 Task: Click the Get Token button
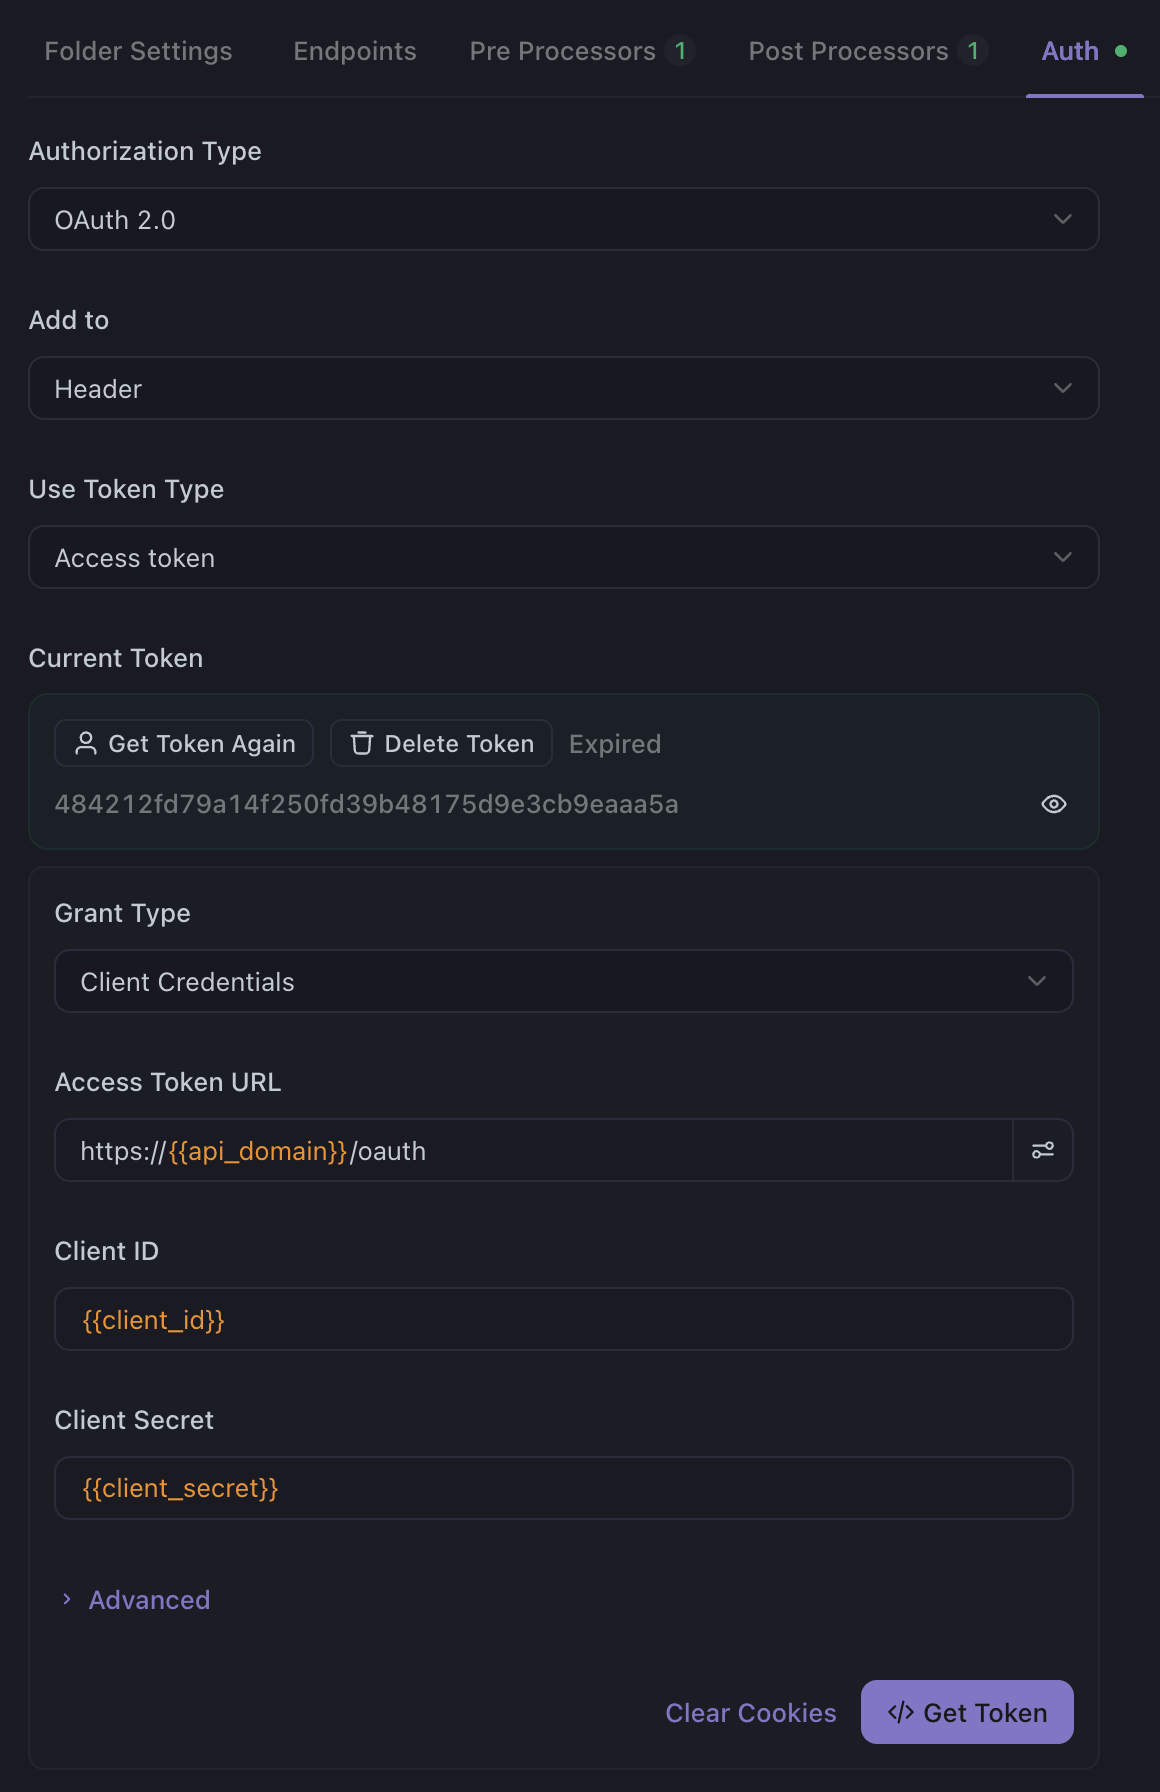click(x=967, y=1712)
